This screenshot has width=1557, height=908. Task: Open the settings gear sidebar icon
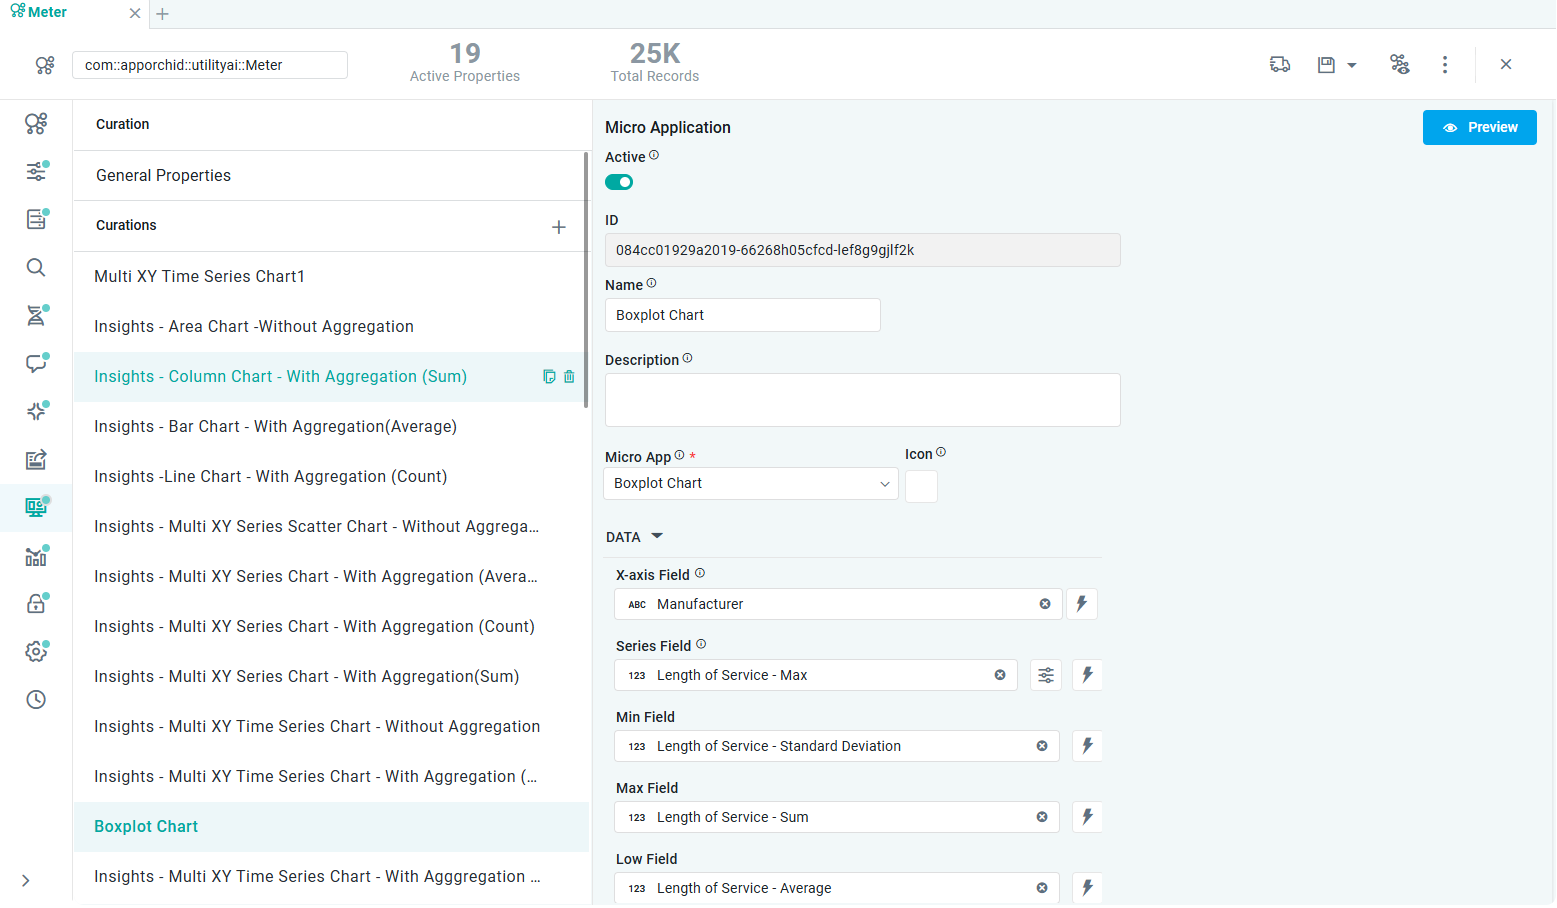36,651
